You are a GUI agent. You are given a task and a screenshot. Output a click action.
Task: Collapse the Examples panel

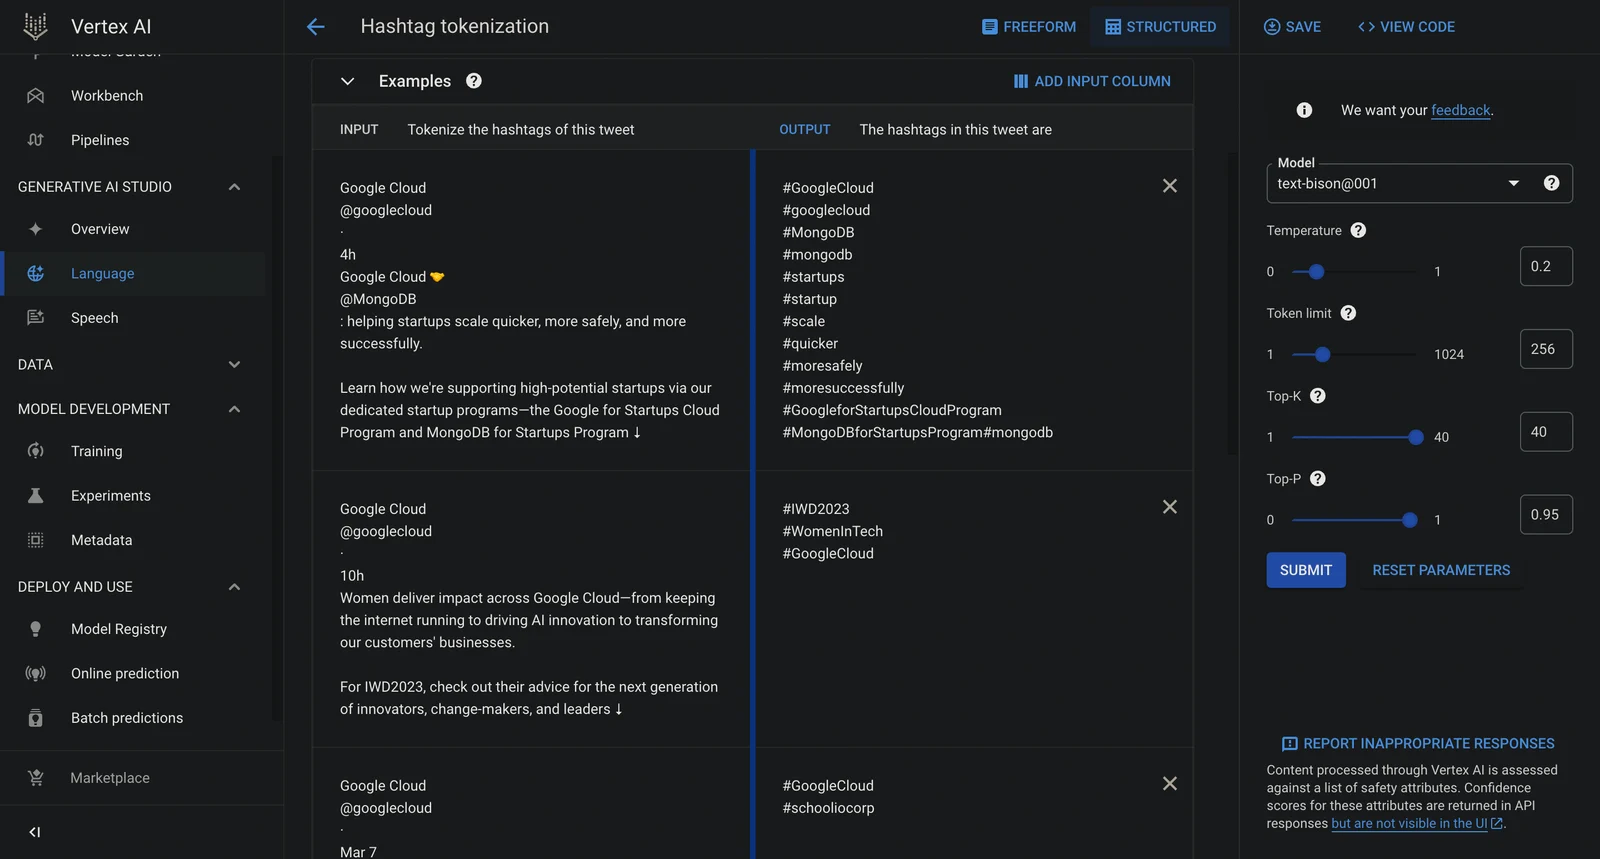(347, 81)
